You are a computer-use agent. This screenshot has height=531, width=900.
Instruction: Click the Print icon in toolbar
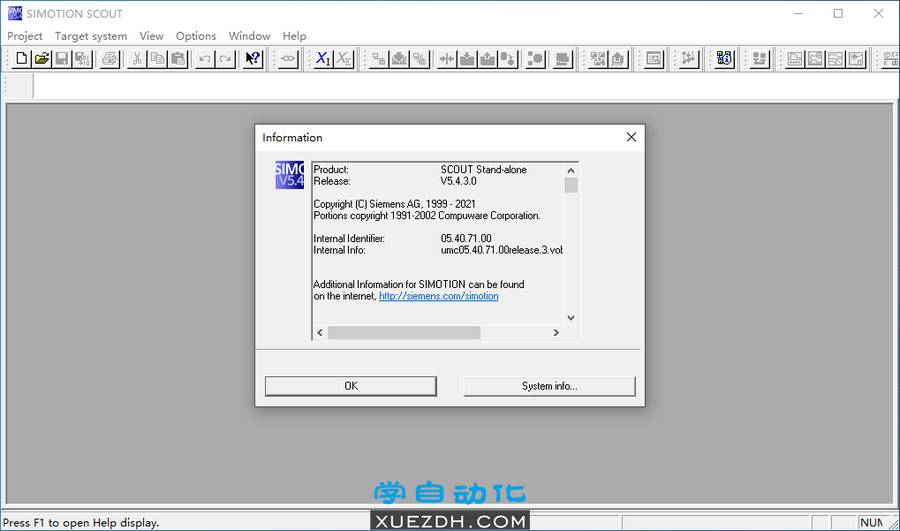[110, 59]
